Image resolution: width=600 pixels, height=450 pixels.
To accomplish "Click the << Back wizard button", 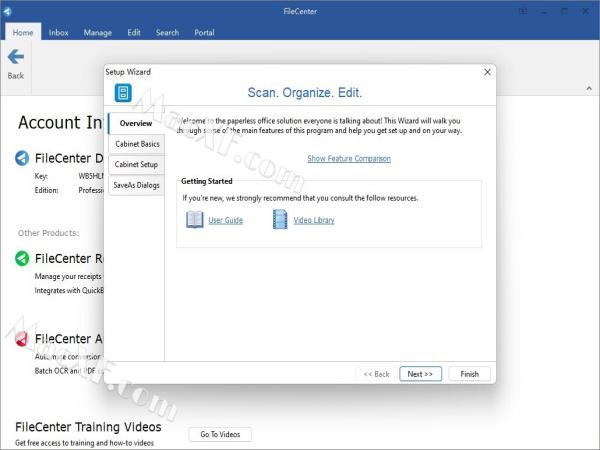I will pyautogui.click(x=376, y=374).
